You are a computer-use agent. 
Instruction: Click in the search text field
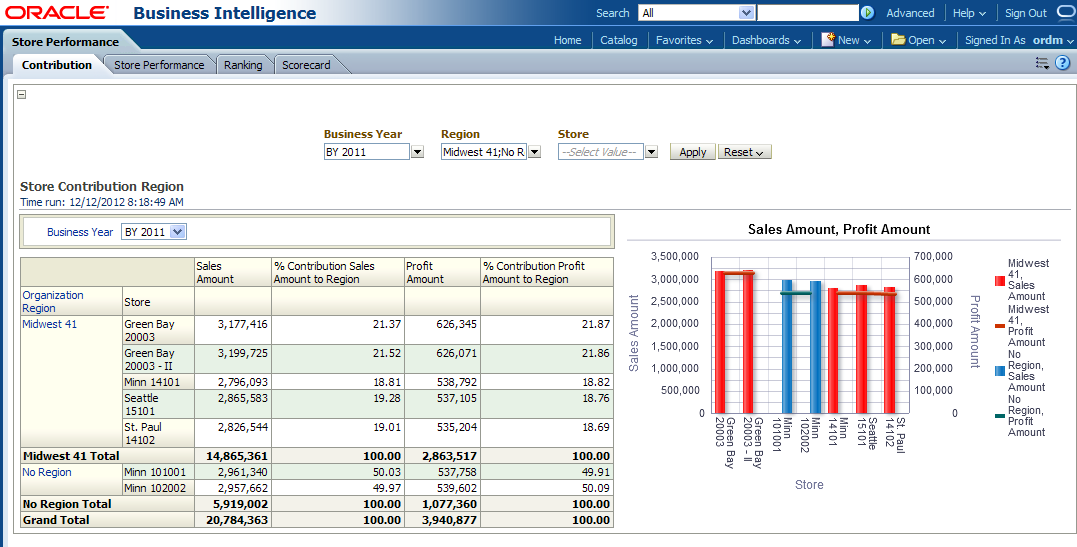tap(807, 13)
